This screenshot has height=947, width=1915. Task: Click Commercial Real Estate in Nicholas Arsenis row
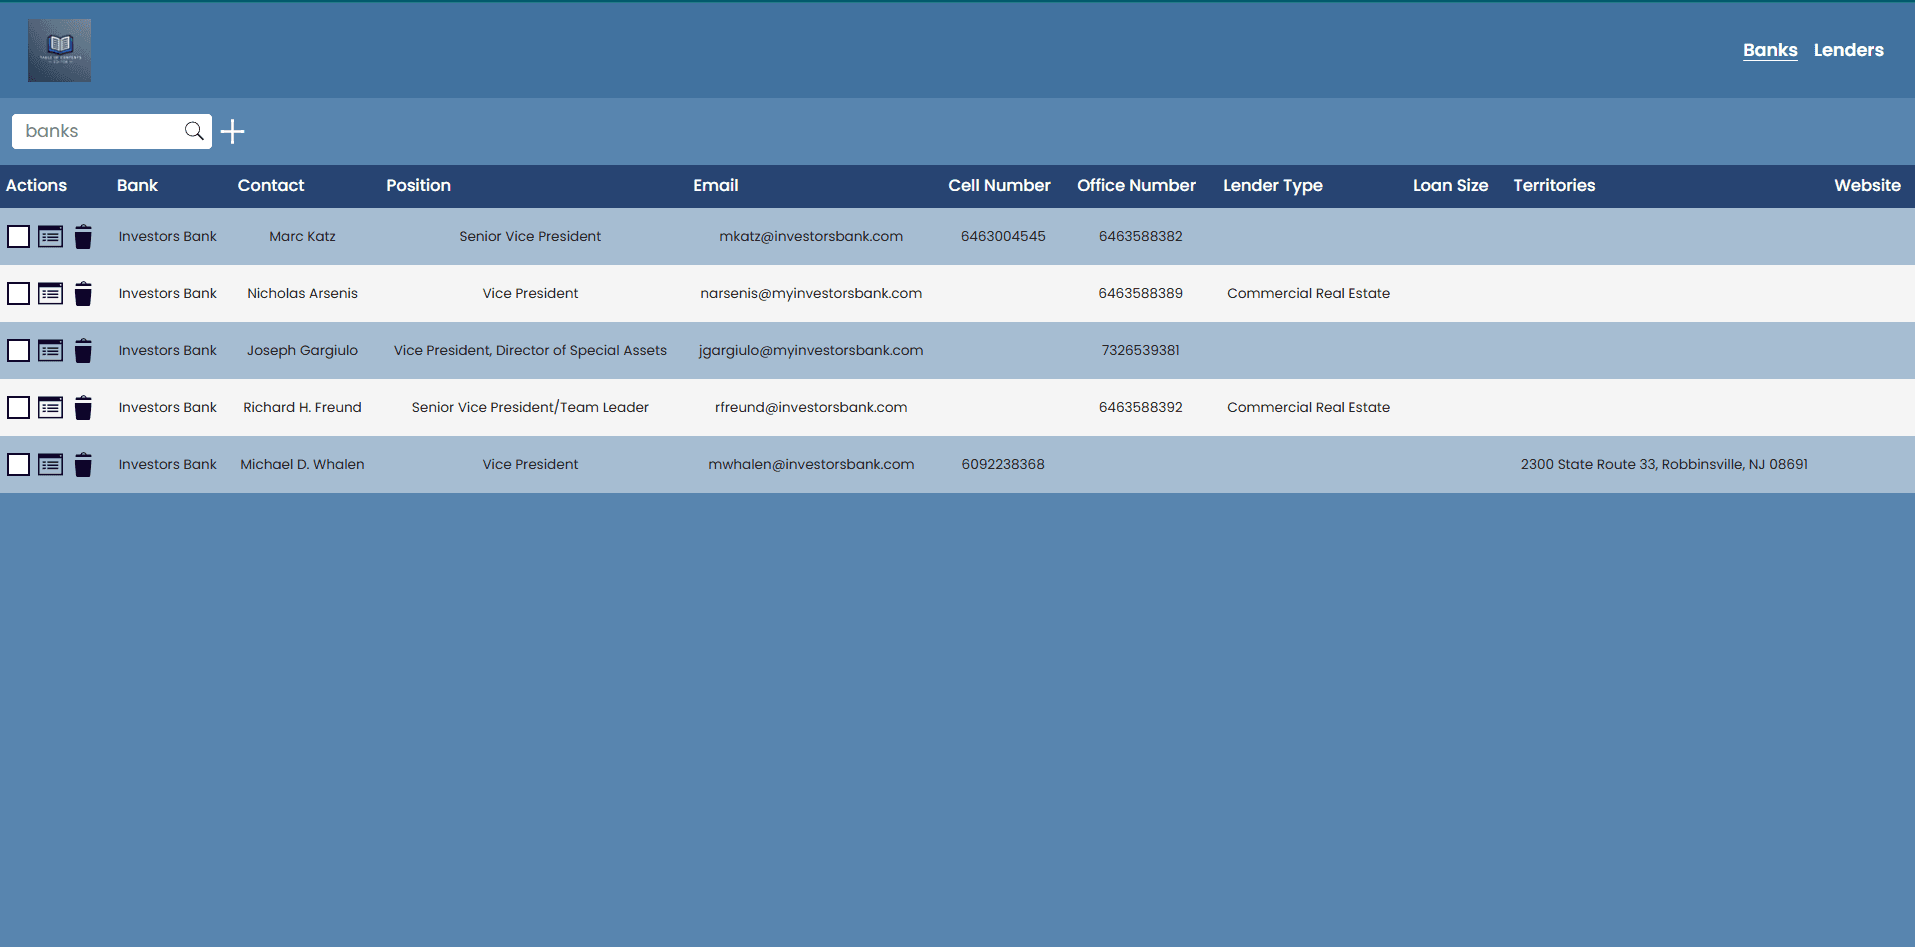(x=1308, y=293)
